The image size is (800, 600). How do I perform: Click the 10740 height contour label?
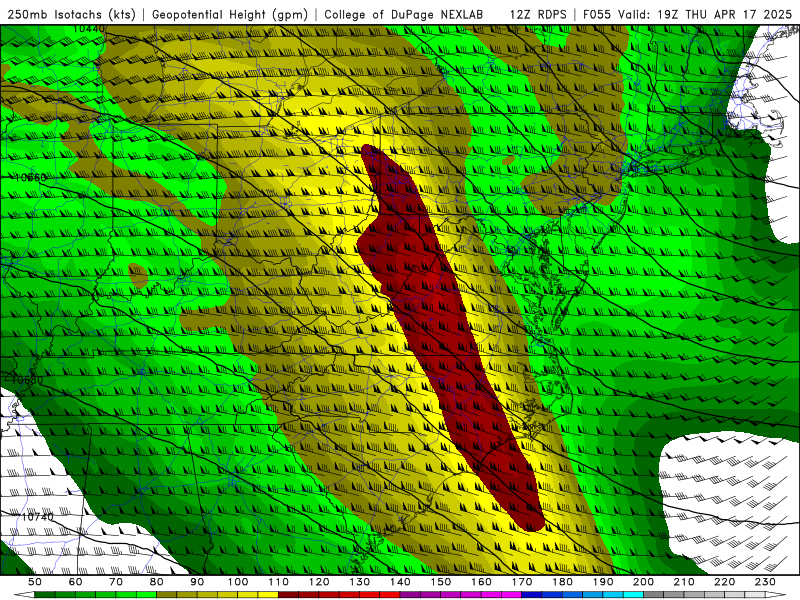pos(37,517)
